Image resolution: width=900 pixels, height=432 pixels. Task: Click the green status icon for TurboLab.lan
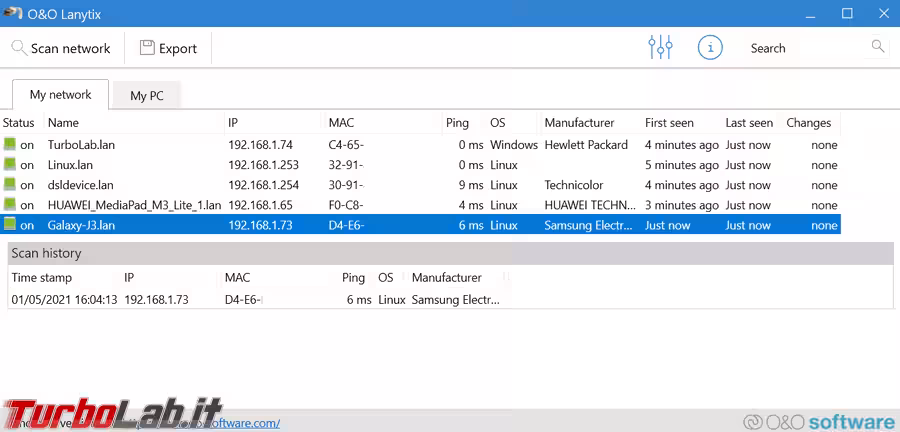pos(10,145)
